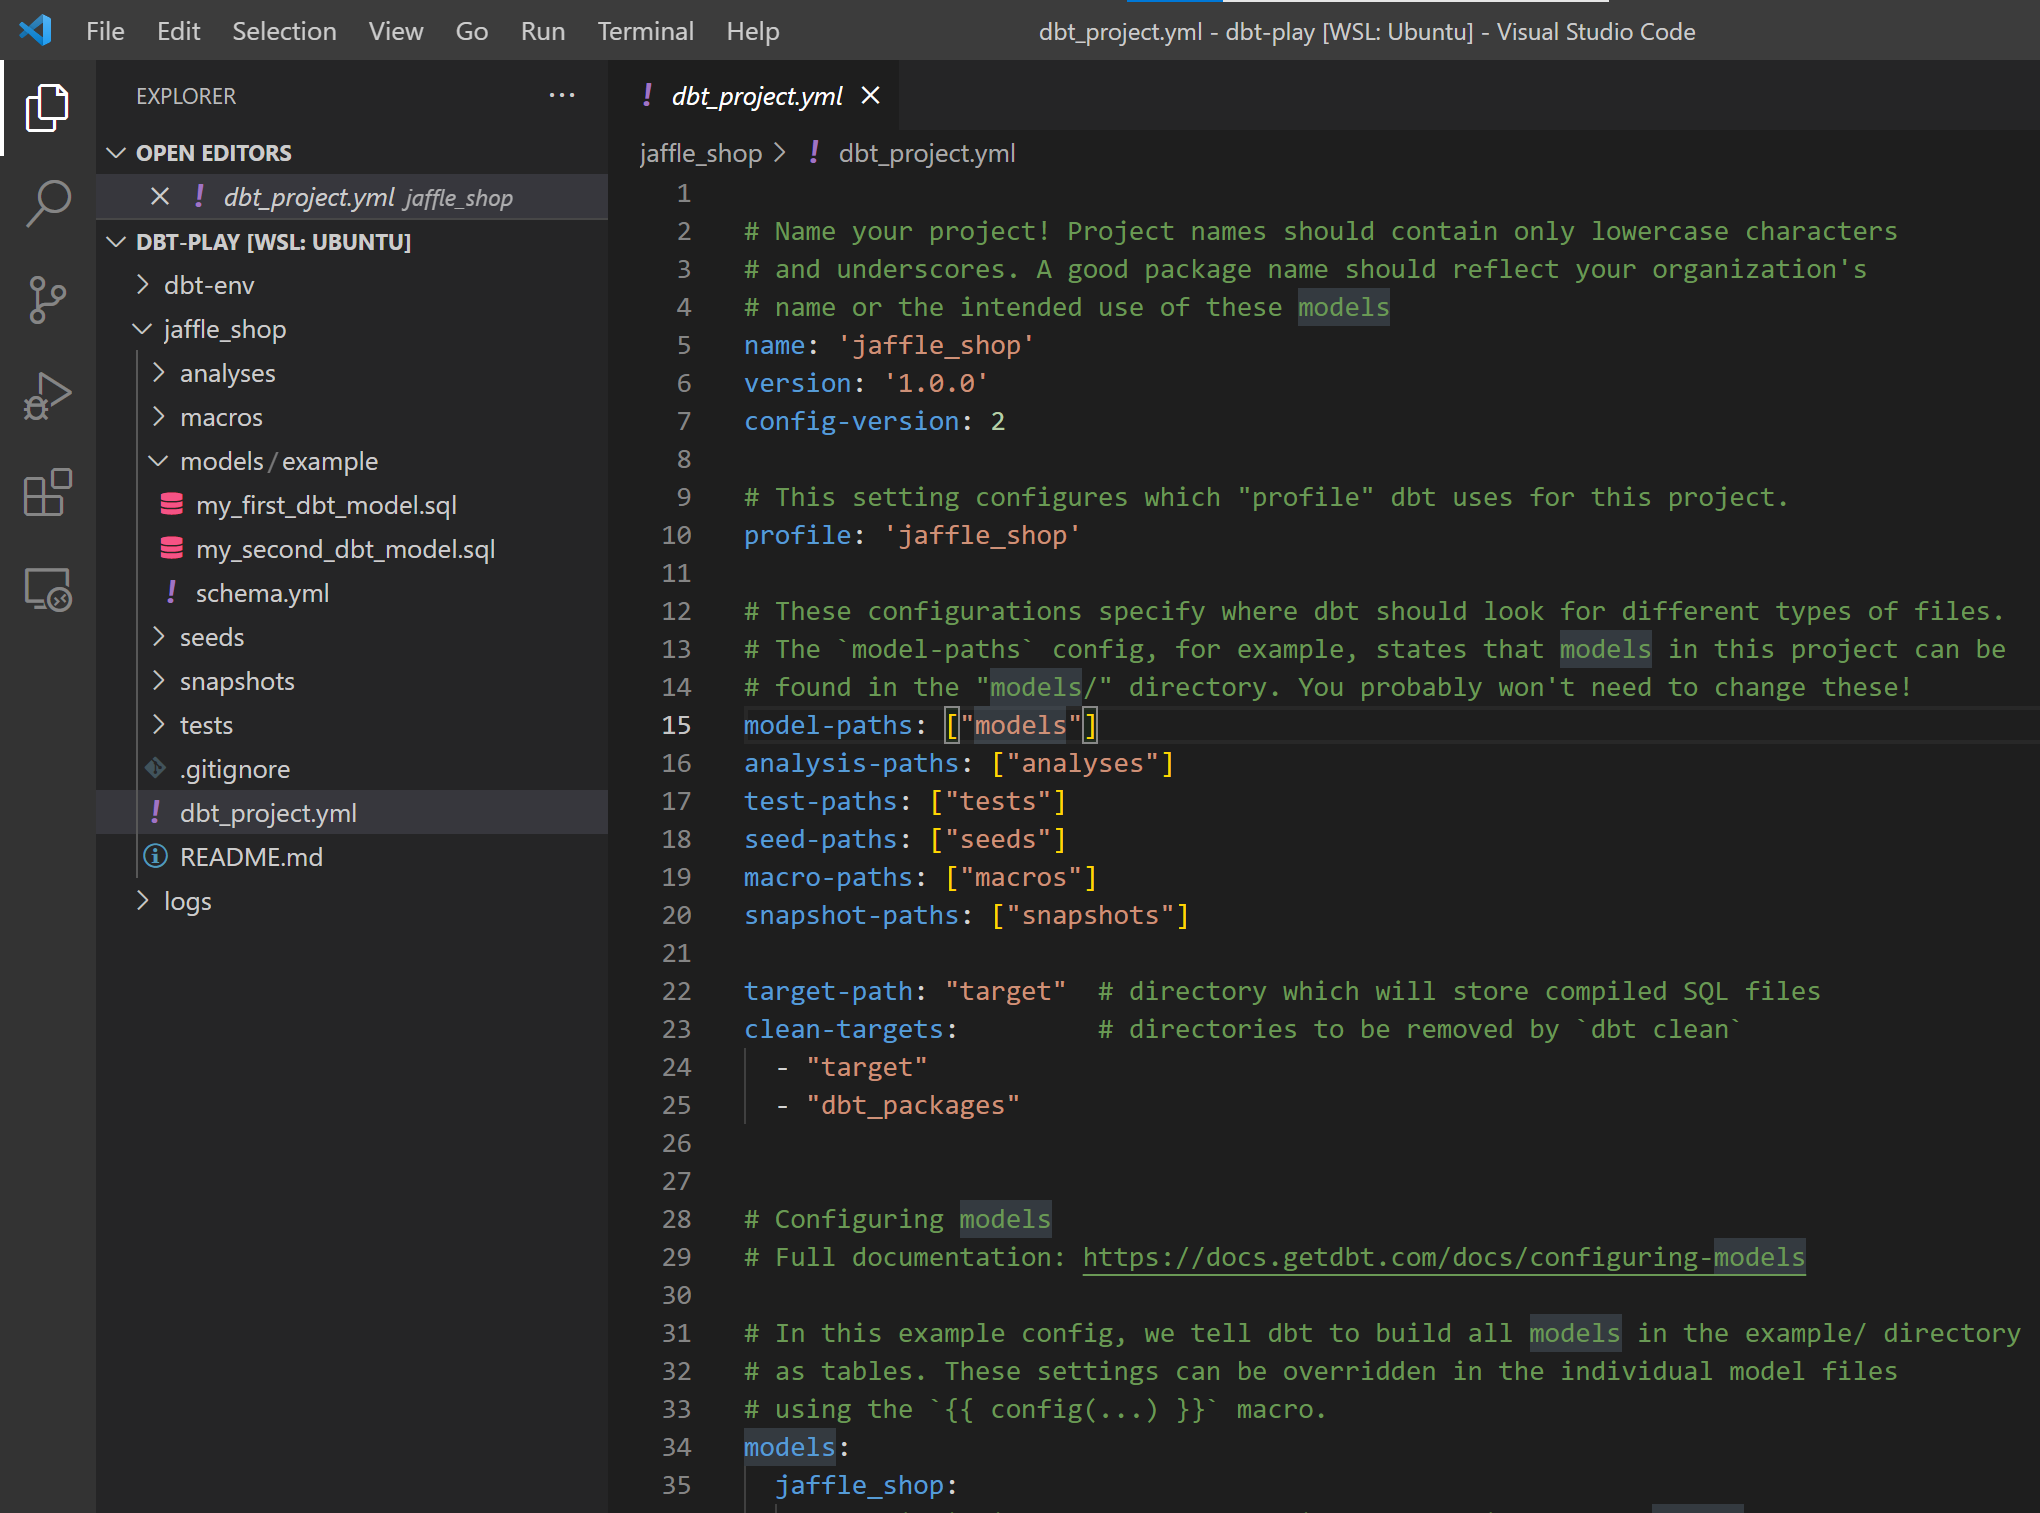This screenshot has height=1513, width=2040.
Task: Click dbt_project.yml in the breadcrumb
Action: click(x=926, y=153)
